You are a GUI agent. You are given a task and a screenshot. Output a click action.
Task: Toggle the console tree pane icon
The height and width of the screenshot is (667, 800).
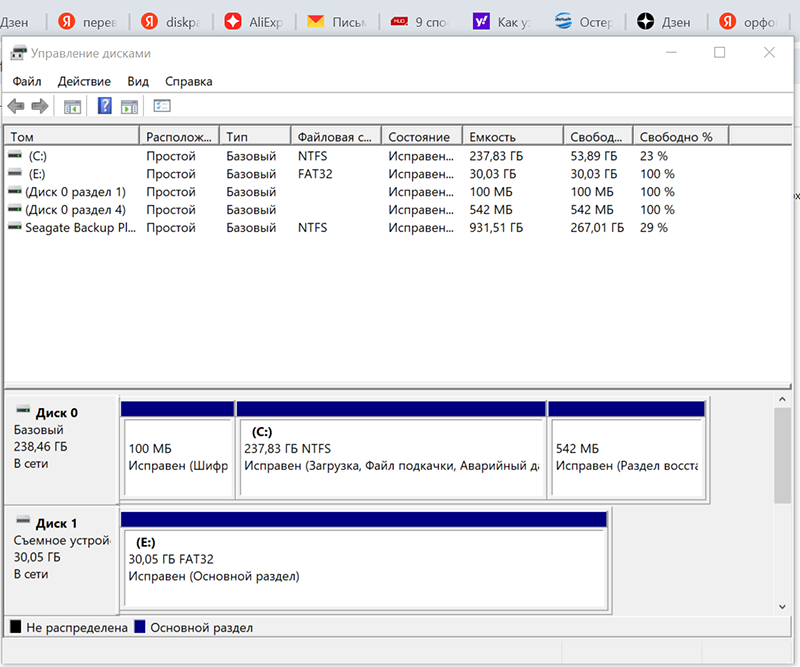click(x=72, y=107)
